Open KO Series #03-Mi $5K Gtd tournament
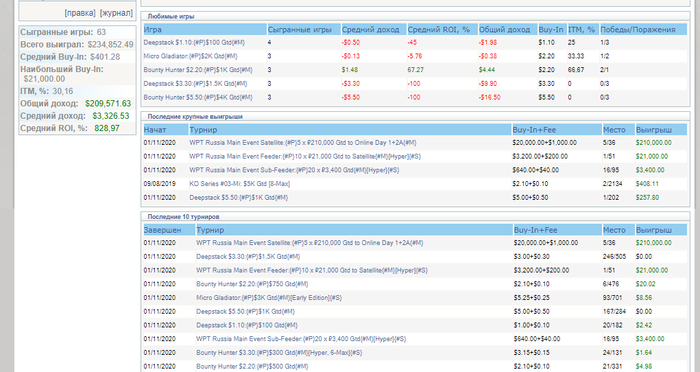Screen dimensions: 700x372 click(240, 184)
